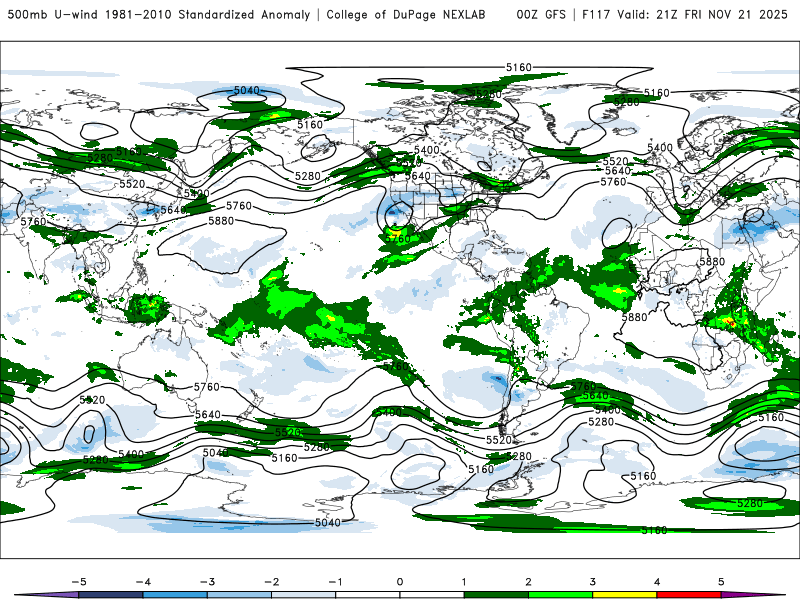
Task: Click the '-3' colorbar tick label
Action: (207, 582)
